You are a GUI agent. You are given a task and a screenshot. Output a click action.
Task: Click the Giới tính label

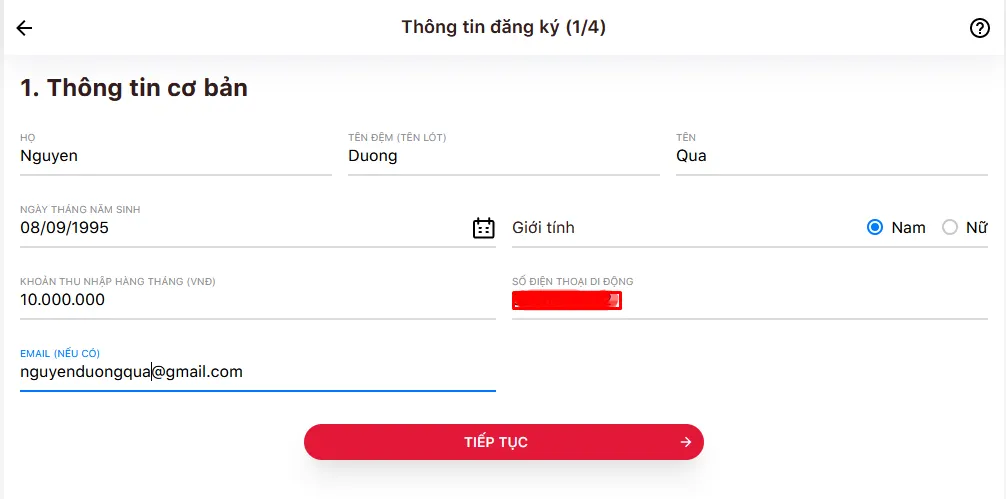click(543, 228)
